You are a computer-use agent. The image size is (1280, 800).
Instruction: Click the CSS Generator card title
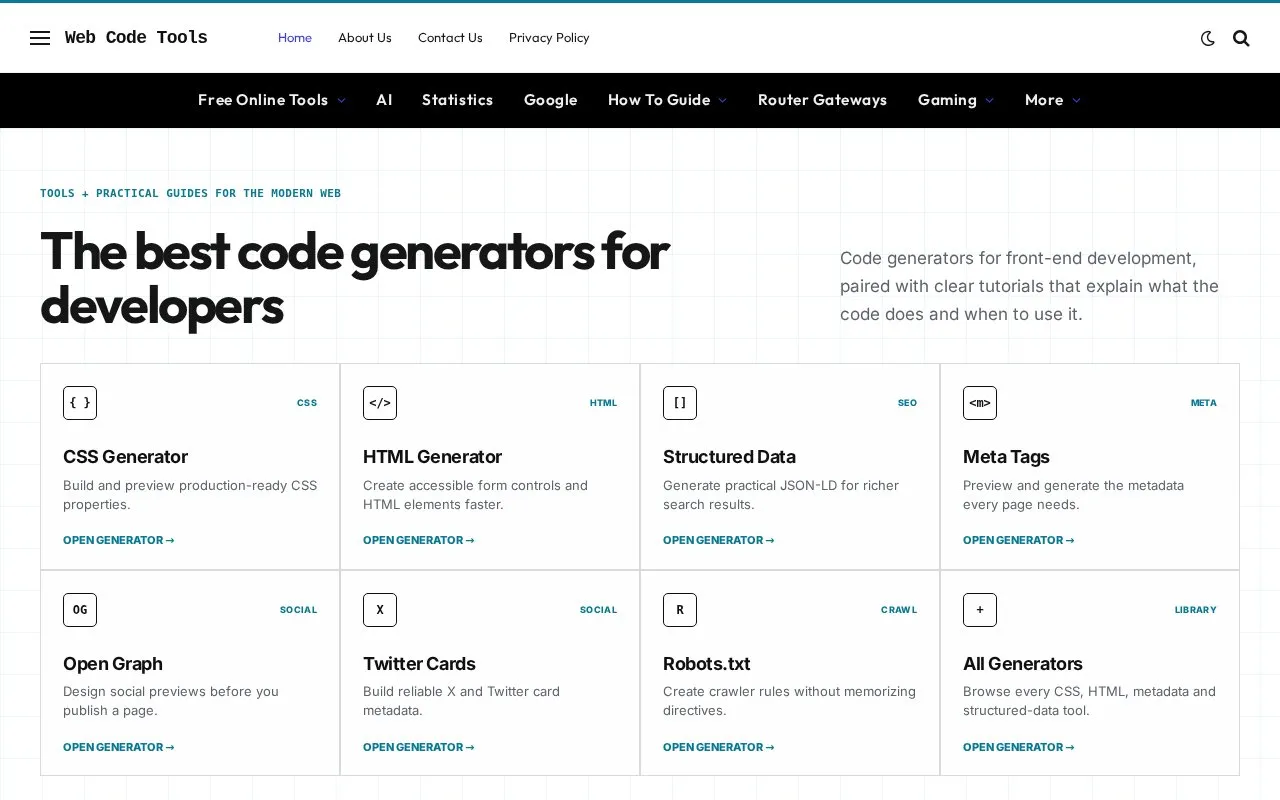point(125,457)
